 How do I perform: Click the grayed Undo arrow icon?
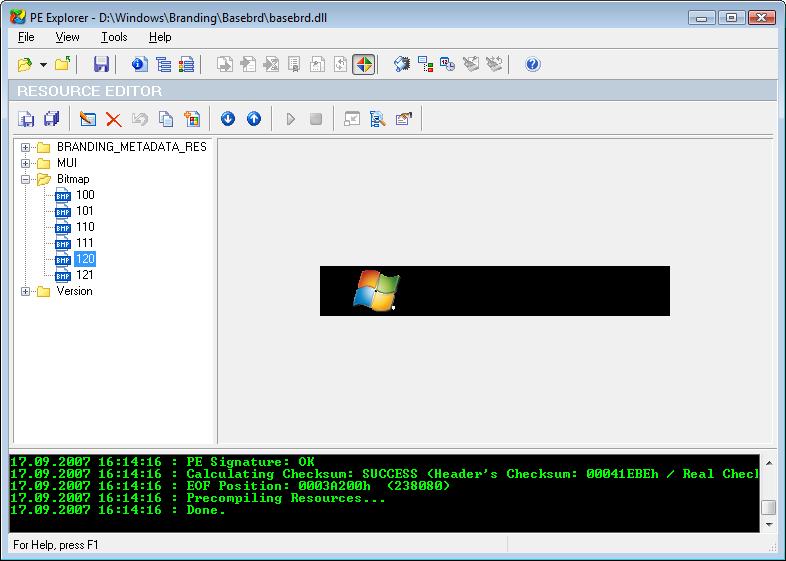(x=140, y=119)
